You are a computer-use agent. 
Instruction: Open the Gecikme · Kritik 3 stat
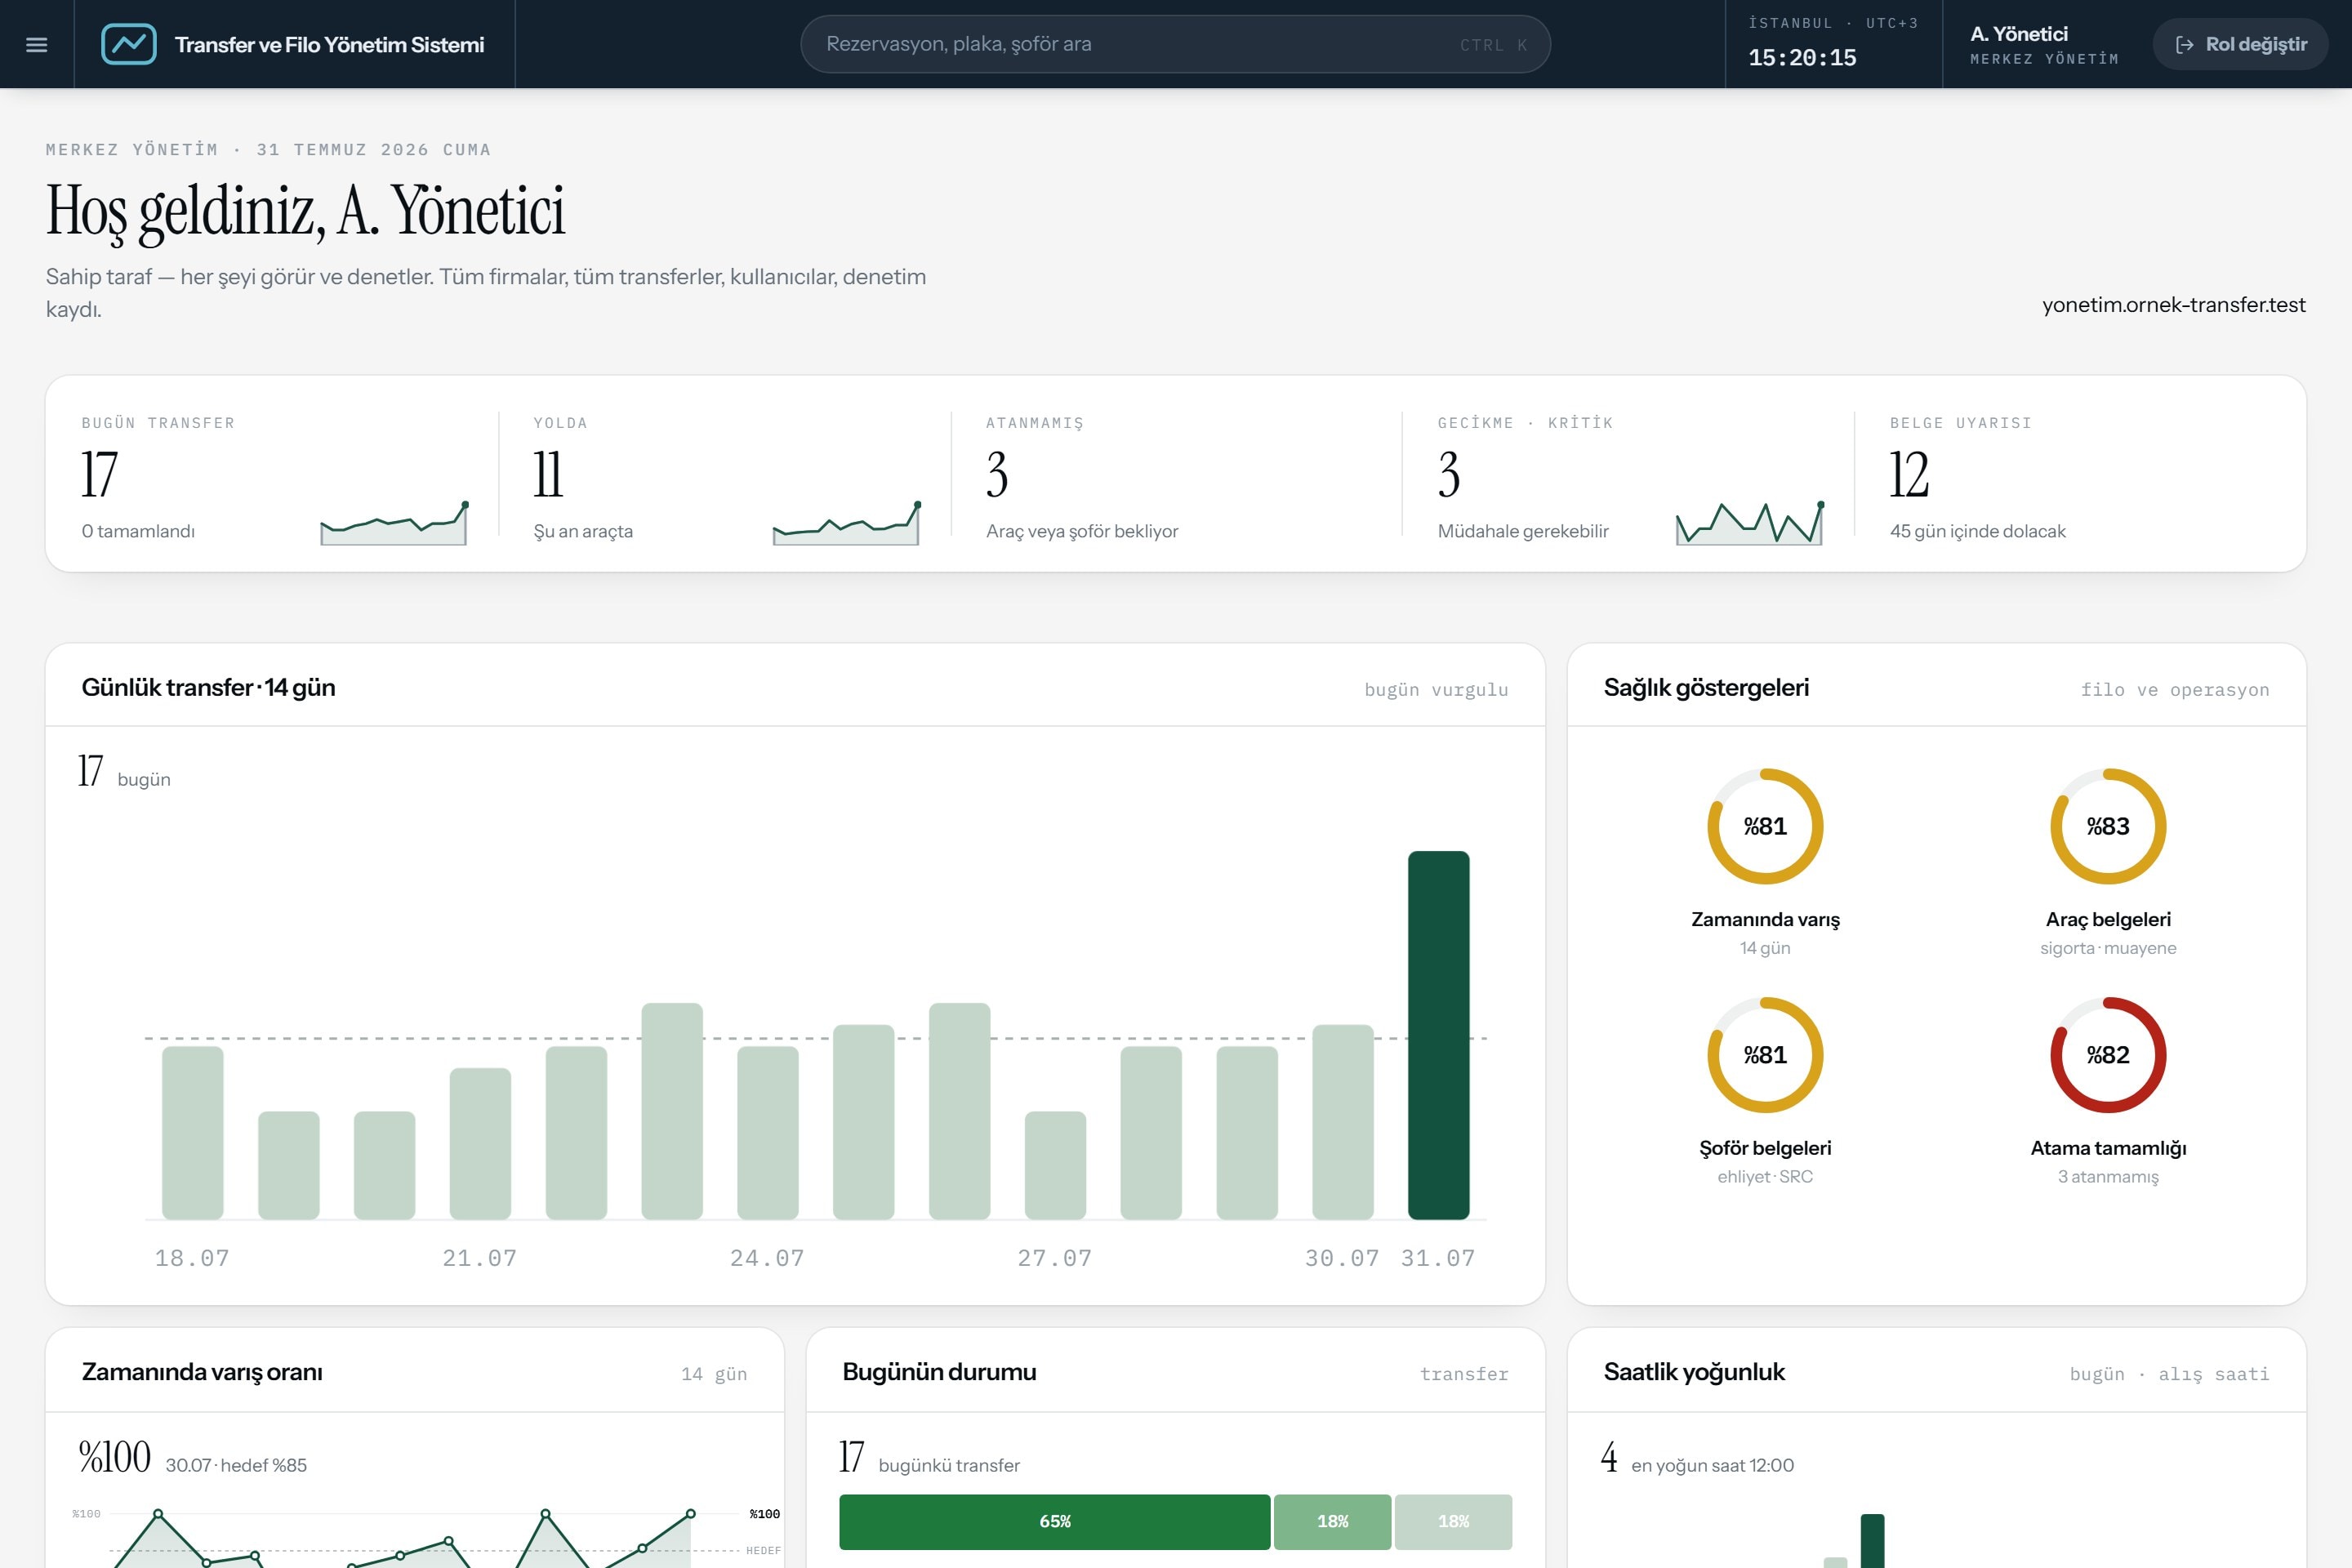tap(1629, 475)
